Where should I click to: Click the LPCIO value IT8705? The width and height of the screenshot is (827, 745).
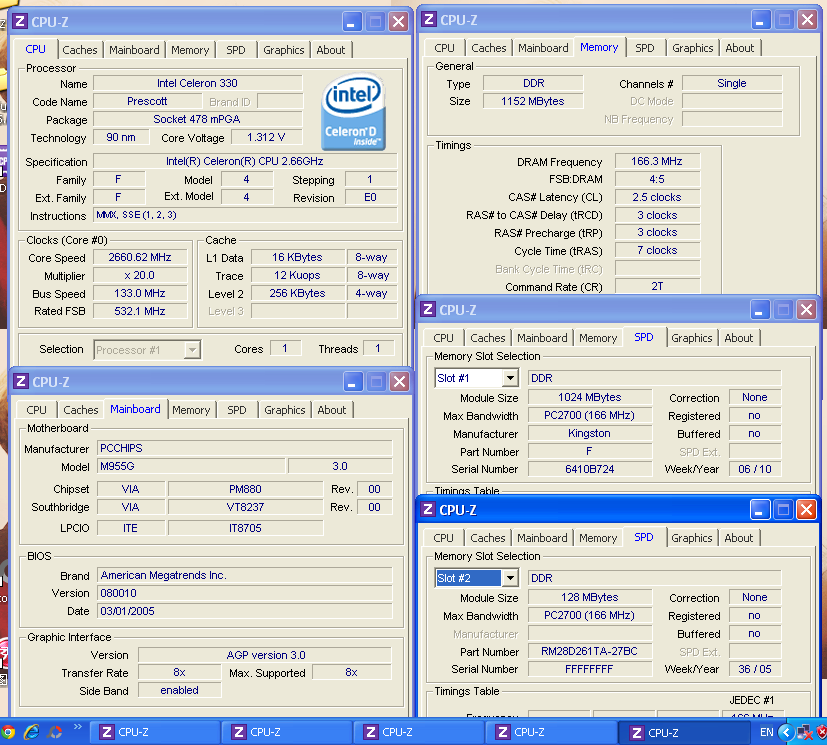(x=245, y=528)
